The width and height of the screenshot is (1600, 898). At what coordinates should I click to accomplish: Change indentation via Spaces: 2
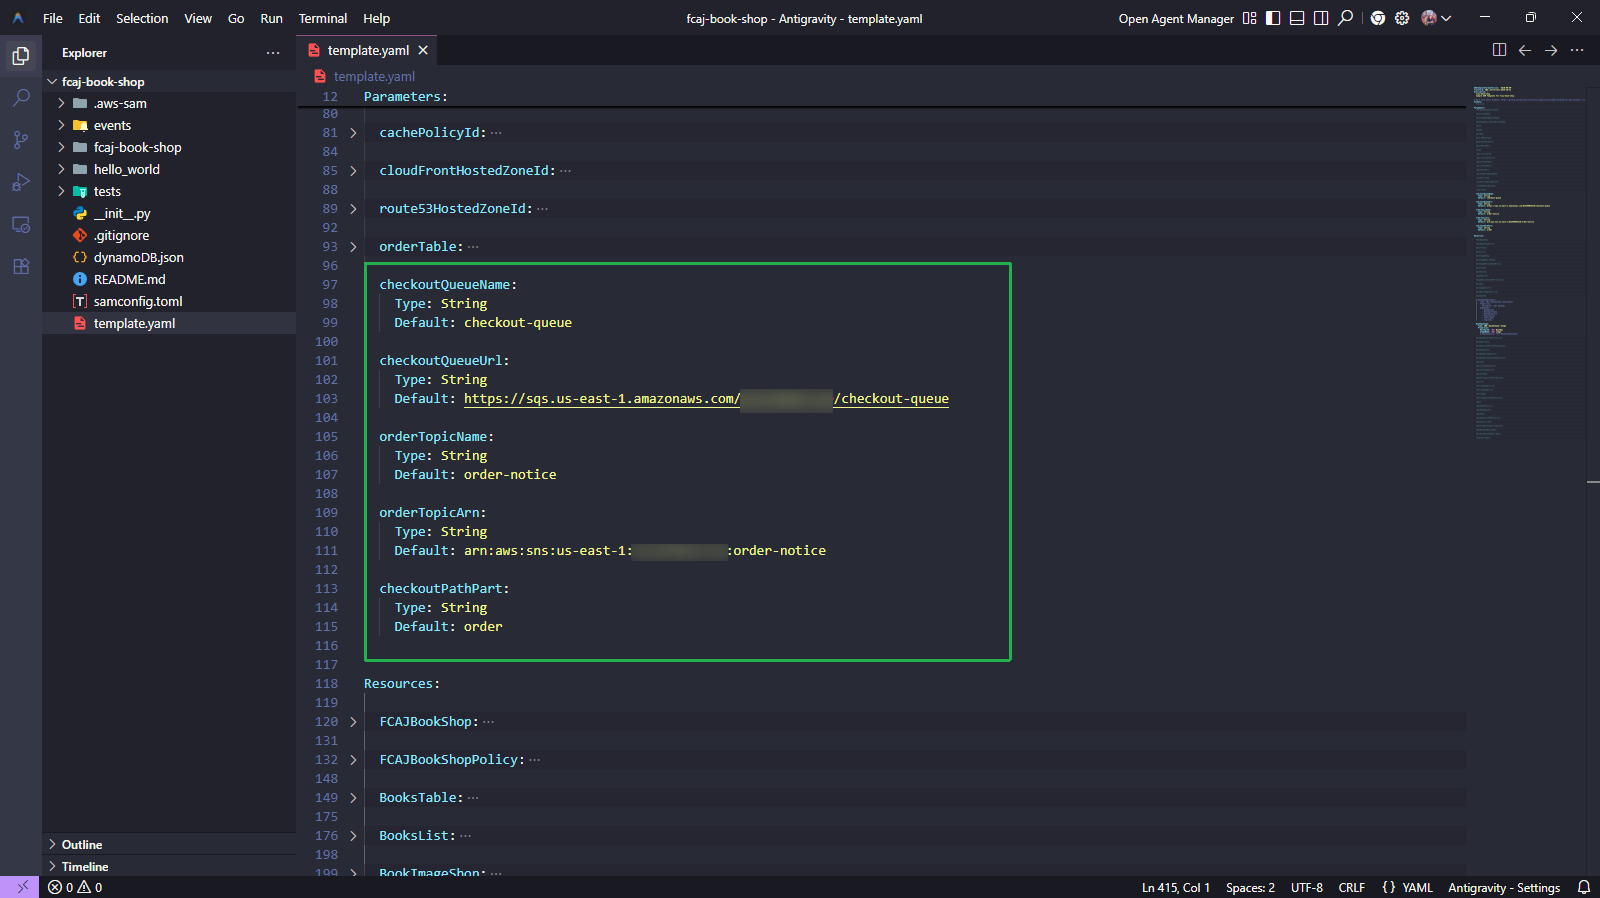(1250, 887)
